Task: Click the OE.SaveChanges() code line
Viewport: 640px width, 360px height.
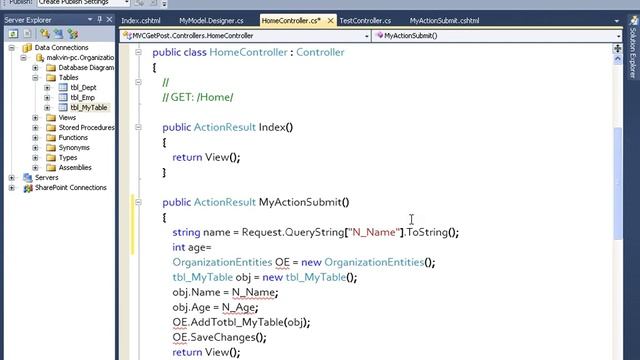Action: [219, 338]
